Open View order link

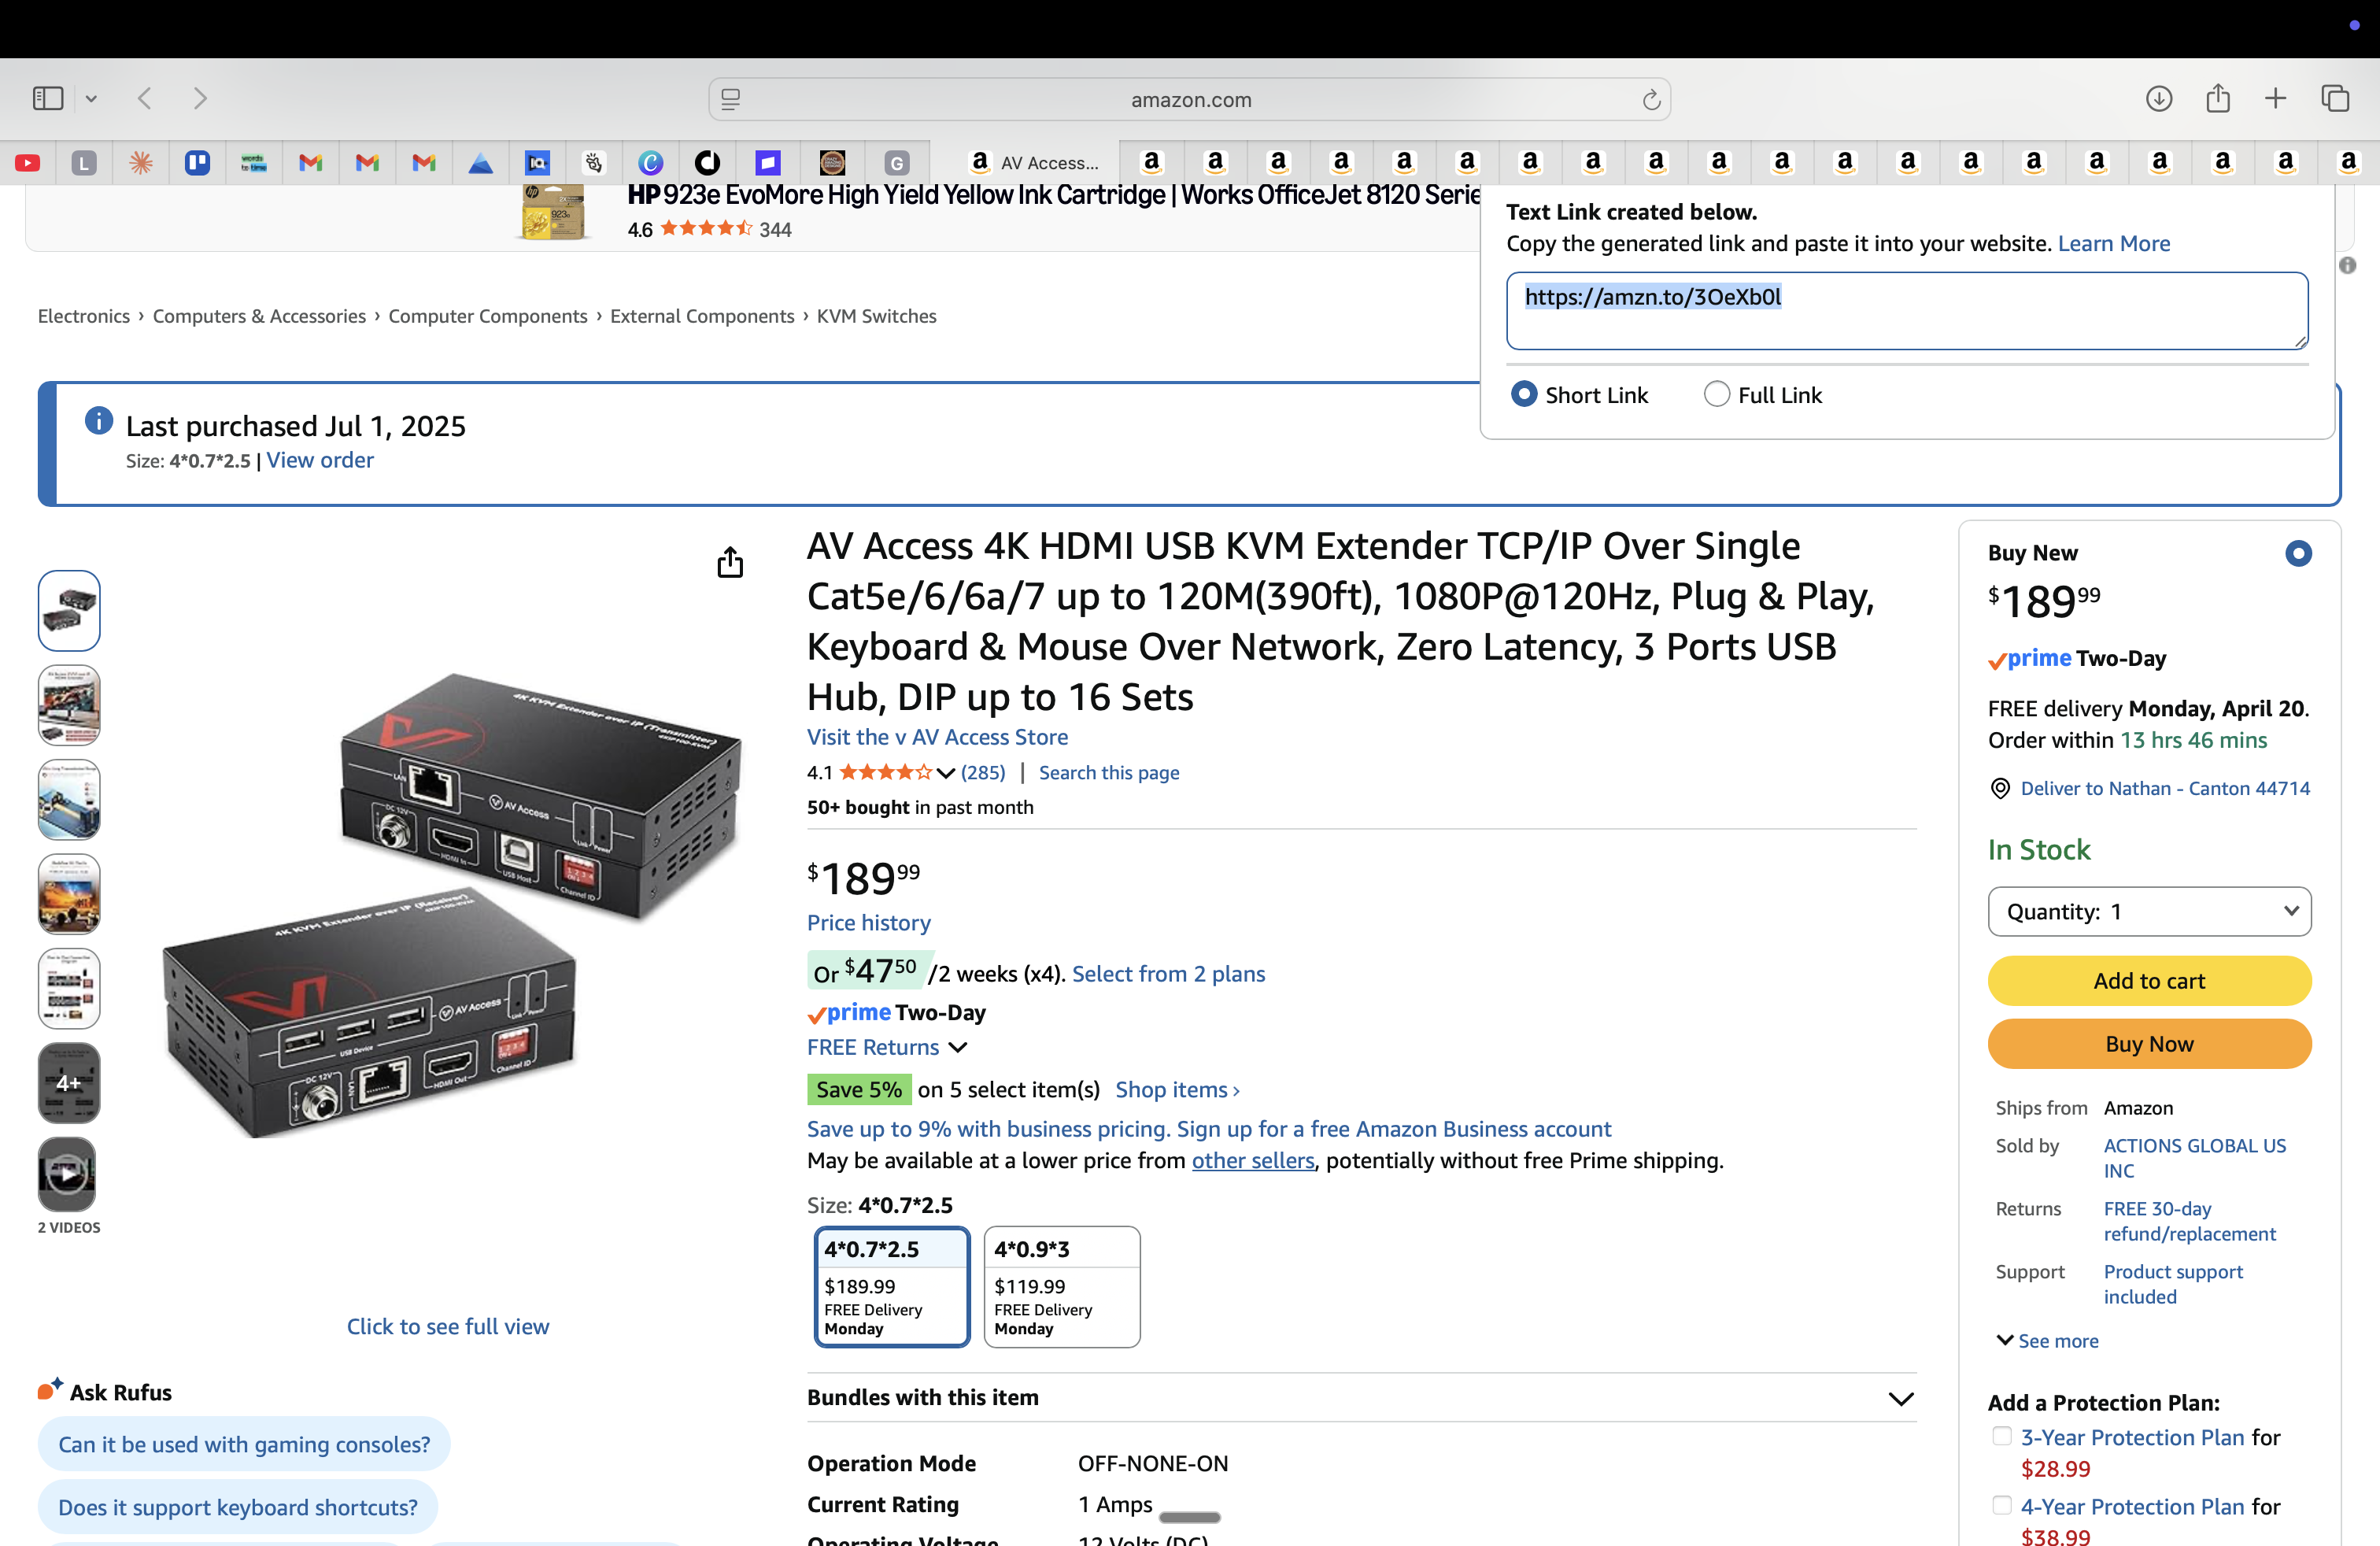(x=320, y=460)
